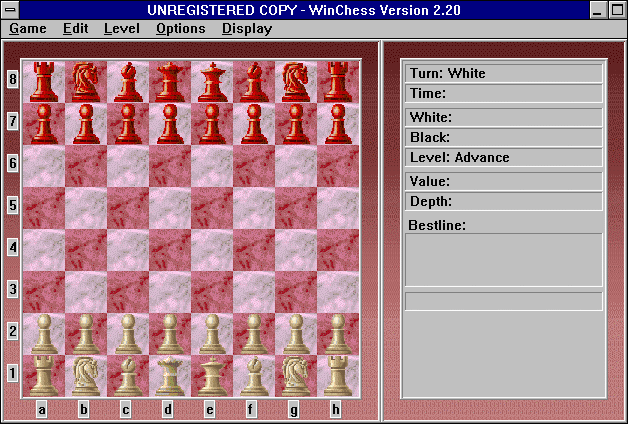Screen dimensions: 628x424
Task: Select the white pawn on g2
Action: click(x=296, y=334)
